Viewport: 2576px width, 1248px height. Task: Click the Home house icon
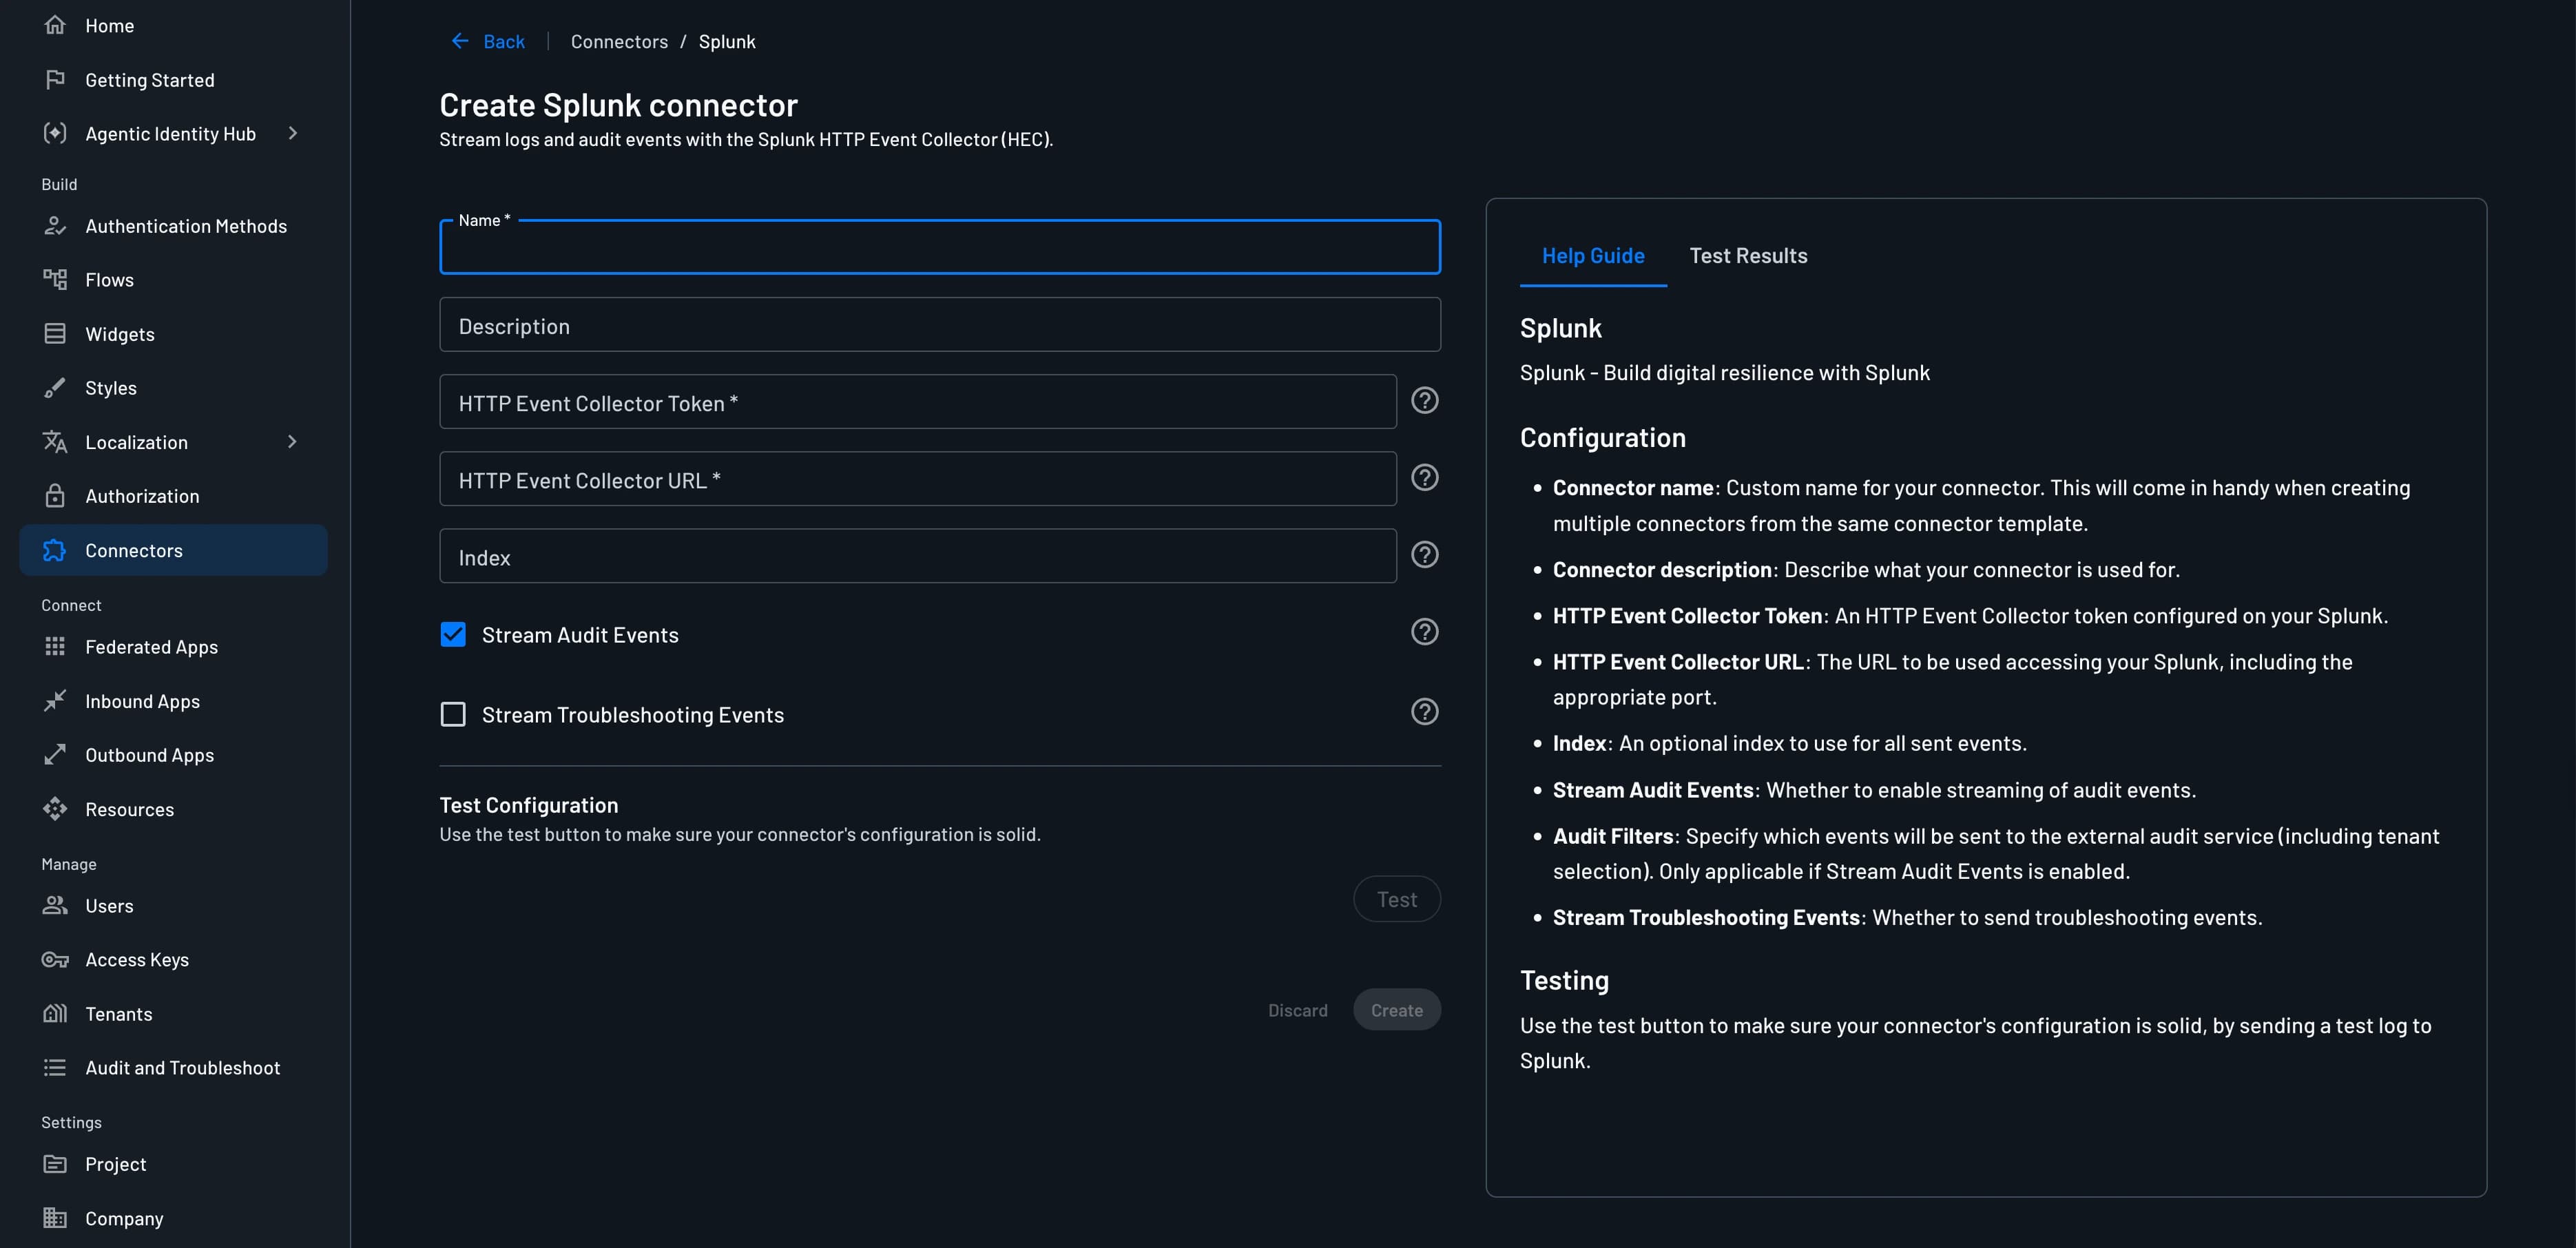[x=55, y=25]
